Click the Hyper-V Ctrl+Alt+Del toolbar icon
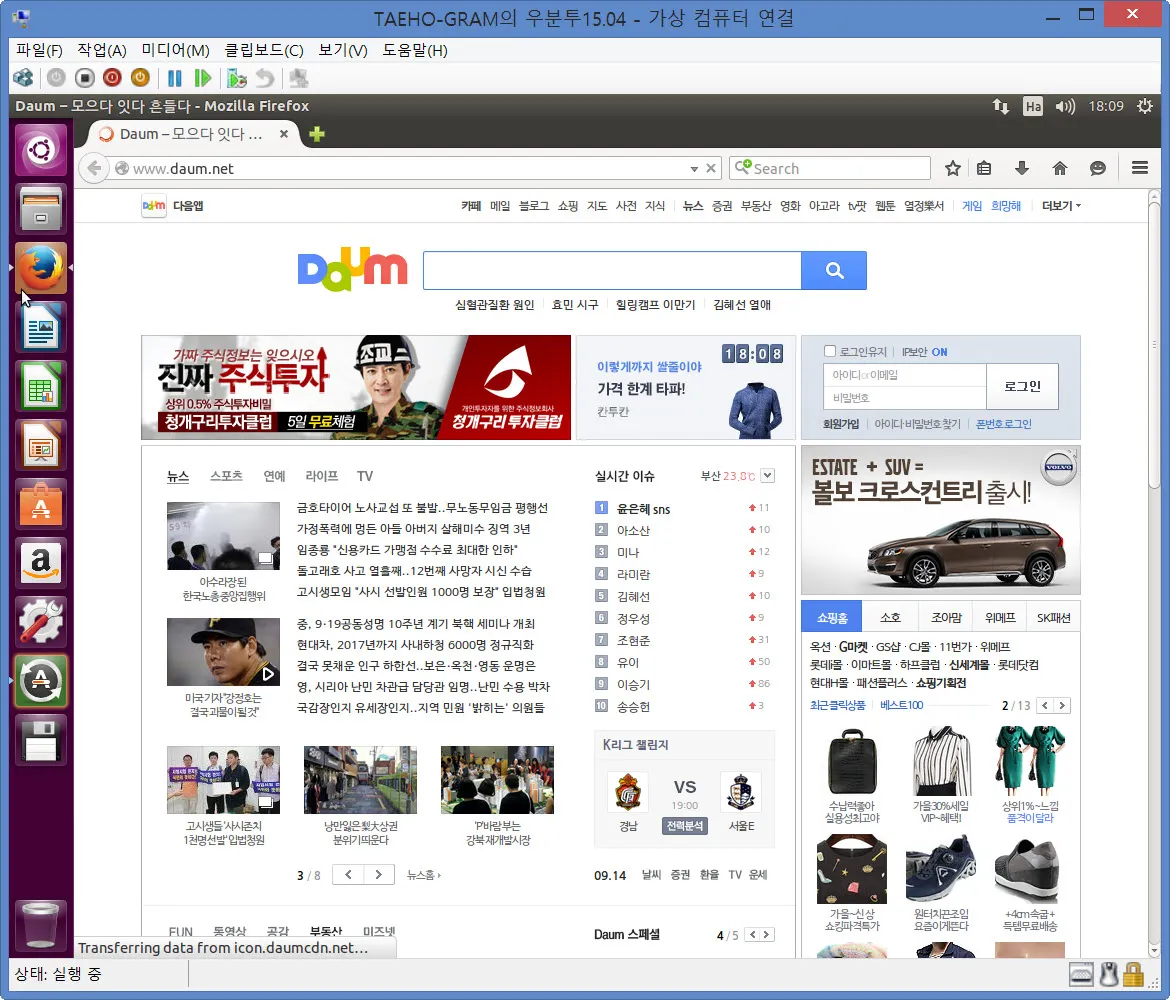This screenshot has width=1170, height=1000. tap(23, 78)
